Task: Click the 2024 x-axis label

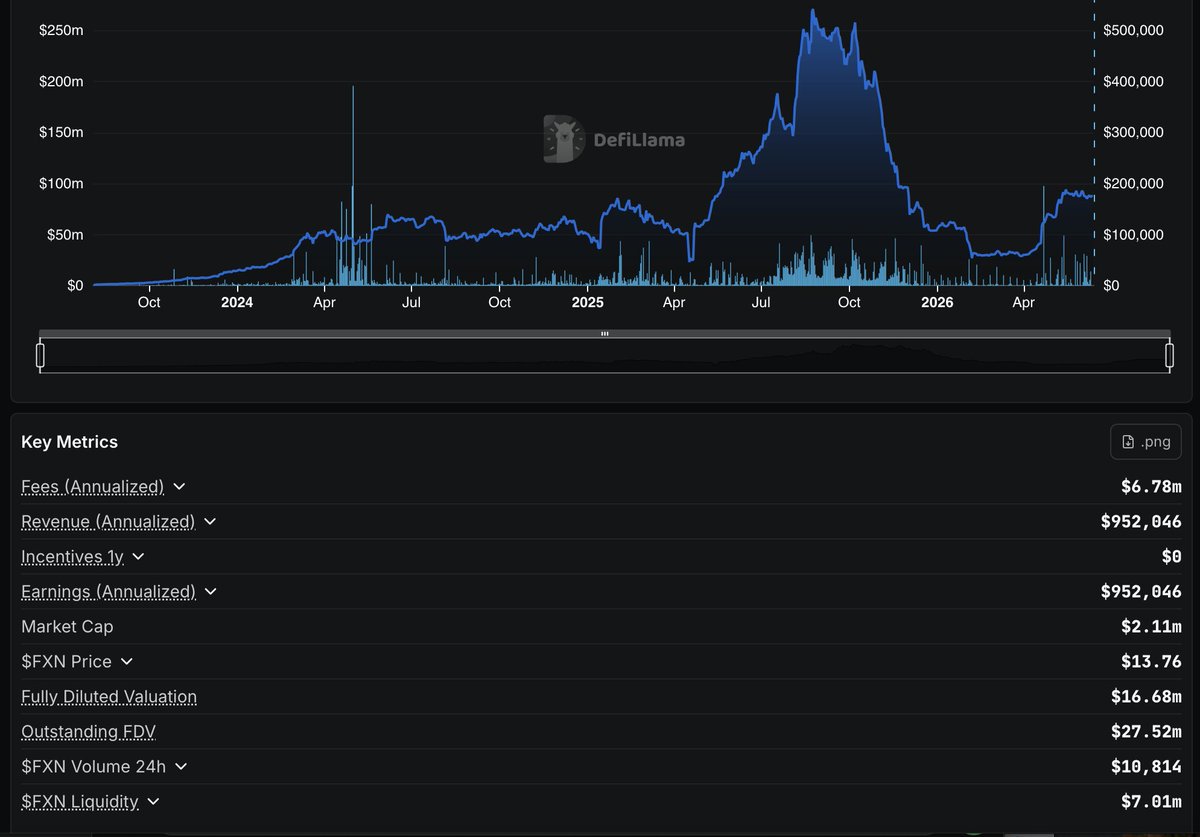Action: click(x=237, y=302)
